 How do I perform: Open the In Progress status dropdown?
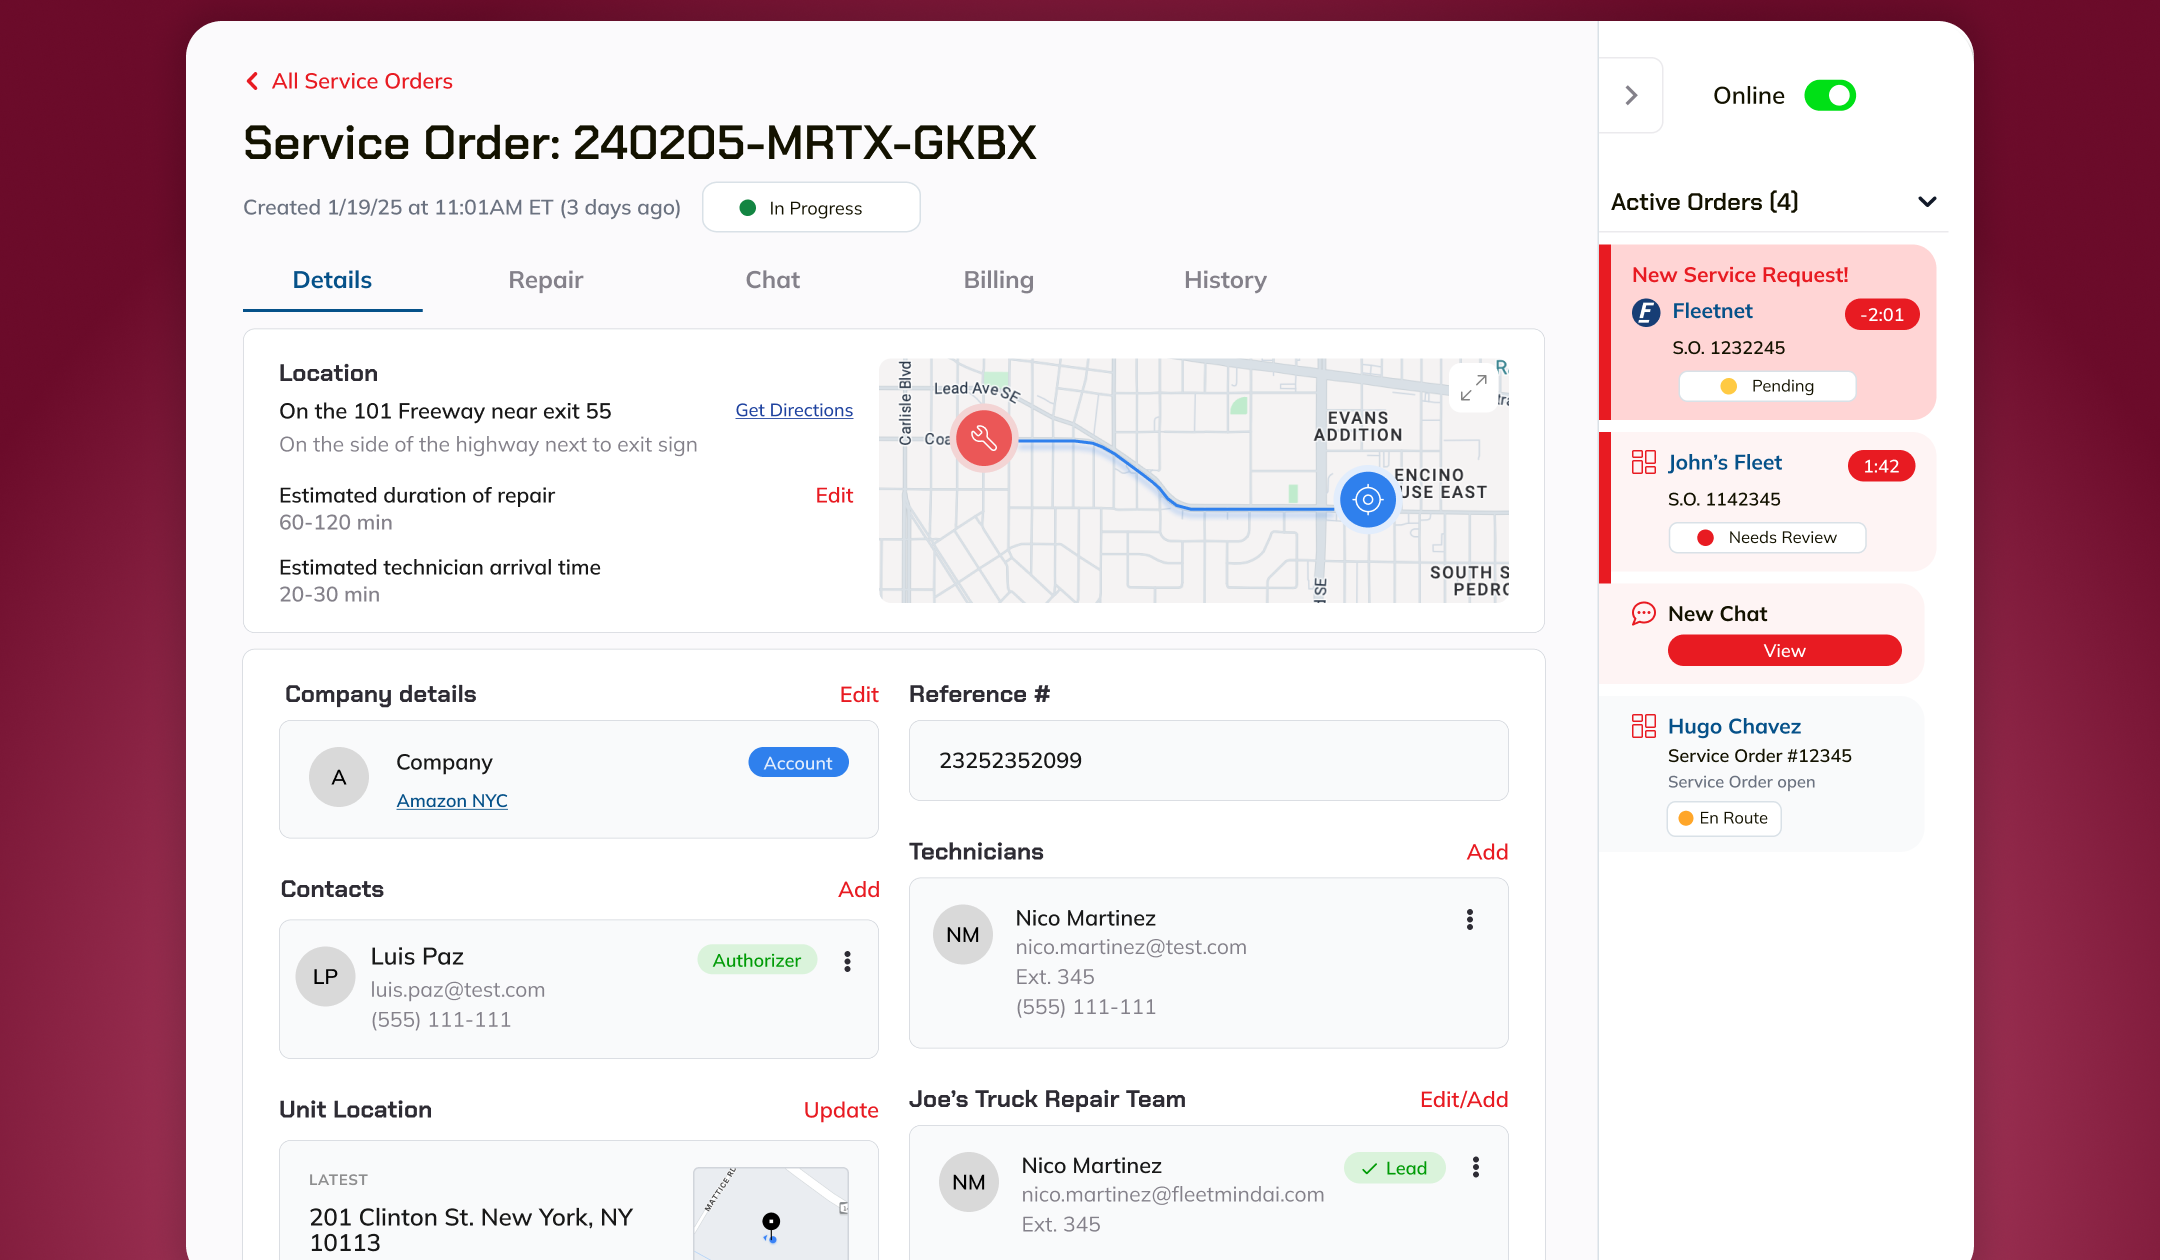tap(811, 208)
